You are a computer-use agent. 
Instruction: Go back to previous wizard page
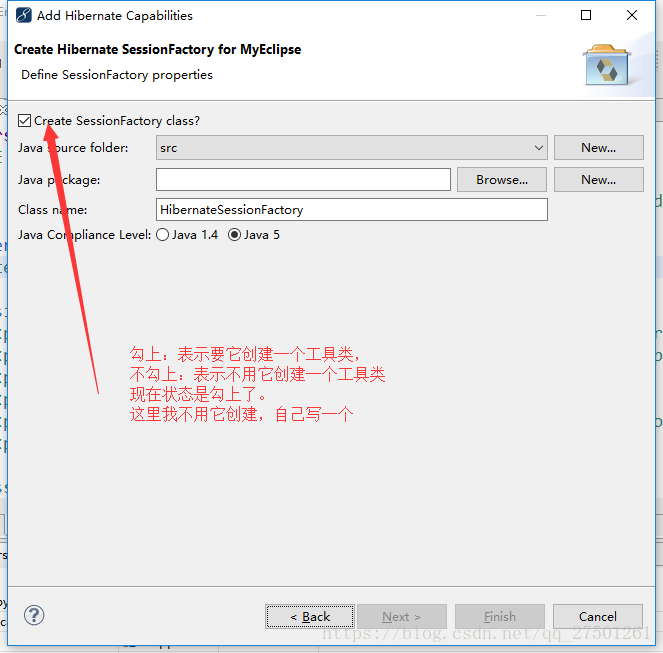point(310,616)
